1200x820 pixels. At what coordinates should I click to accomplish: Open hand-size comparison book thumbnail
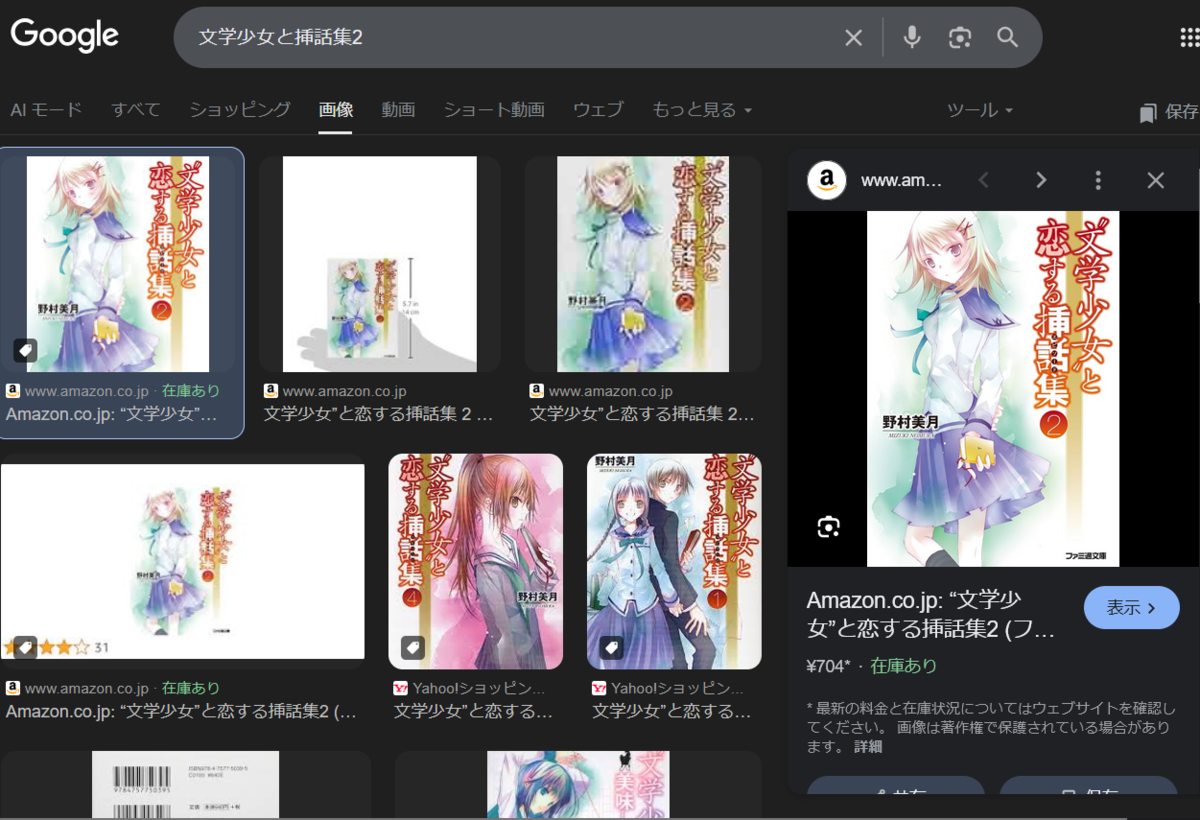(x=380, y=264)
